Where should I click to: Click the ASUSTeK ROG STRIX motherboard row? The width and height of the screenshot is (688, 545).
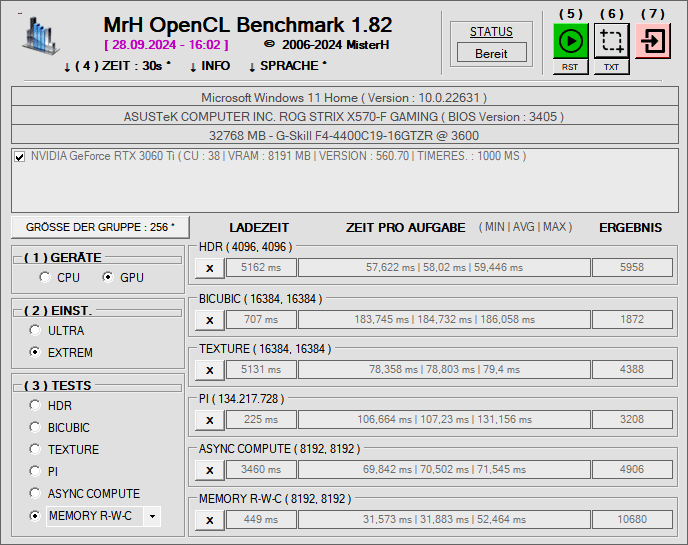click(x=345, y=116)
